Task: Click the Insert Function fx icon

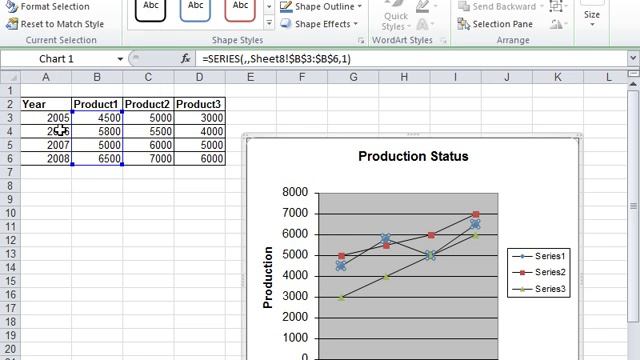Action: point(186,59)
